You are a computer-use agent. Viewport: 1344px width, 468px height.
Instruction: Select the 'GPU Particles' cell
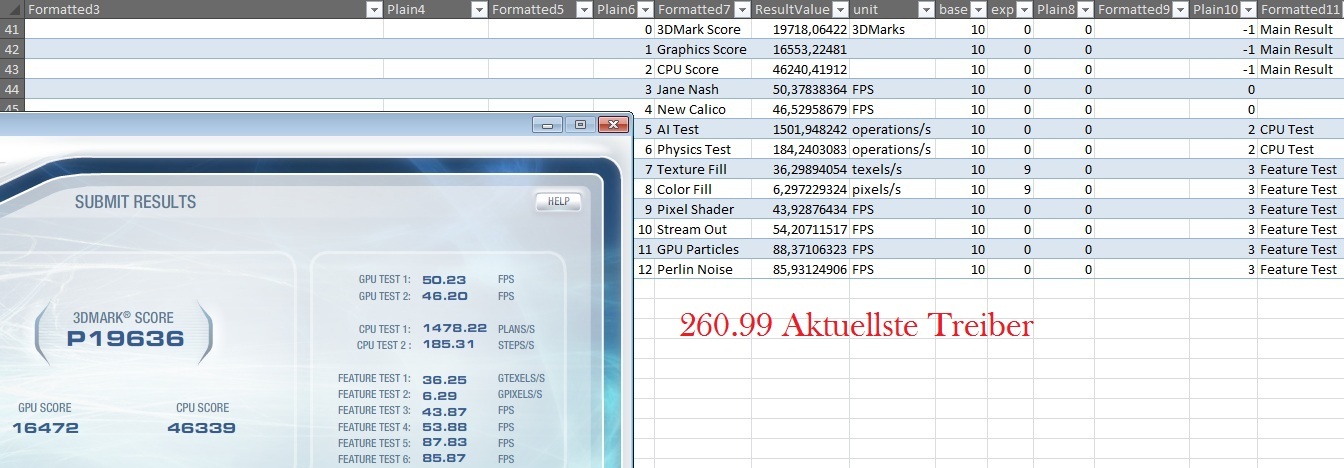(x=703, y=250)
